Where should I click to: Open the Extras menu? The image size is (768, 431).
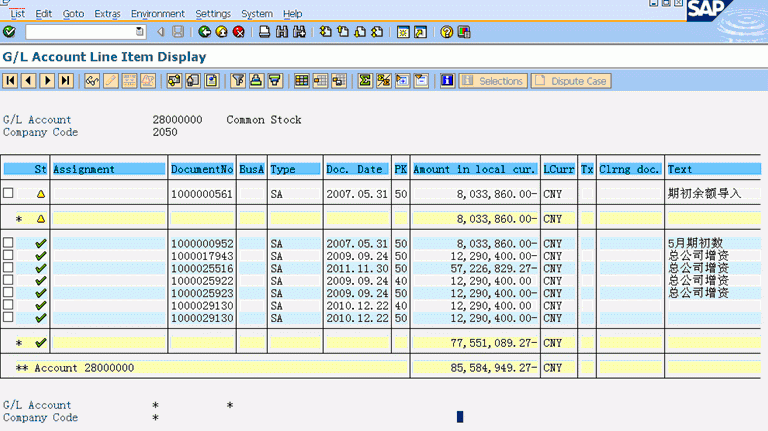107,14
